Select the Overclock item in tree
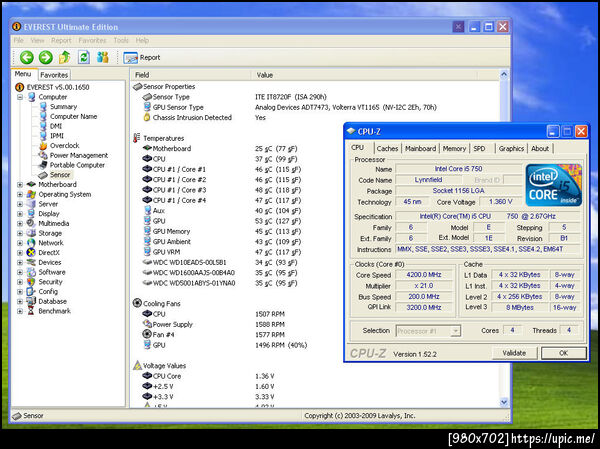 click(x=63, y=145)
